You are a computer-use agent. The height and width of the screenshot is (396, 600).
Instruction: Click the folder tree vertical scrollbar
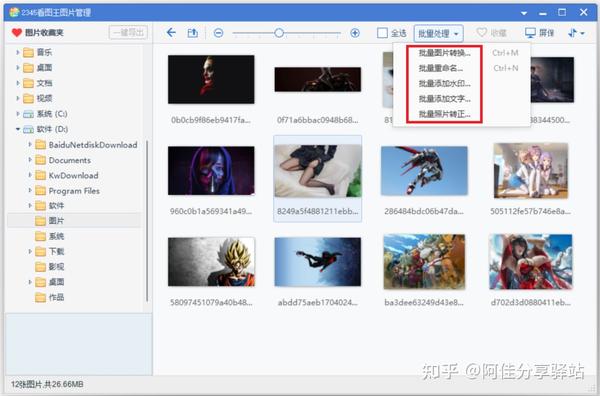coord(147,221)
